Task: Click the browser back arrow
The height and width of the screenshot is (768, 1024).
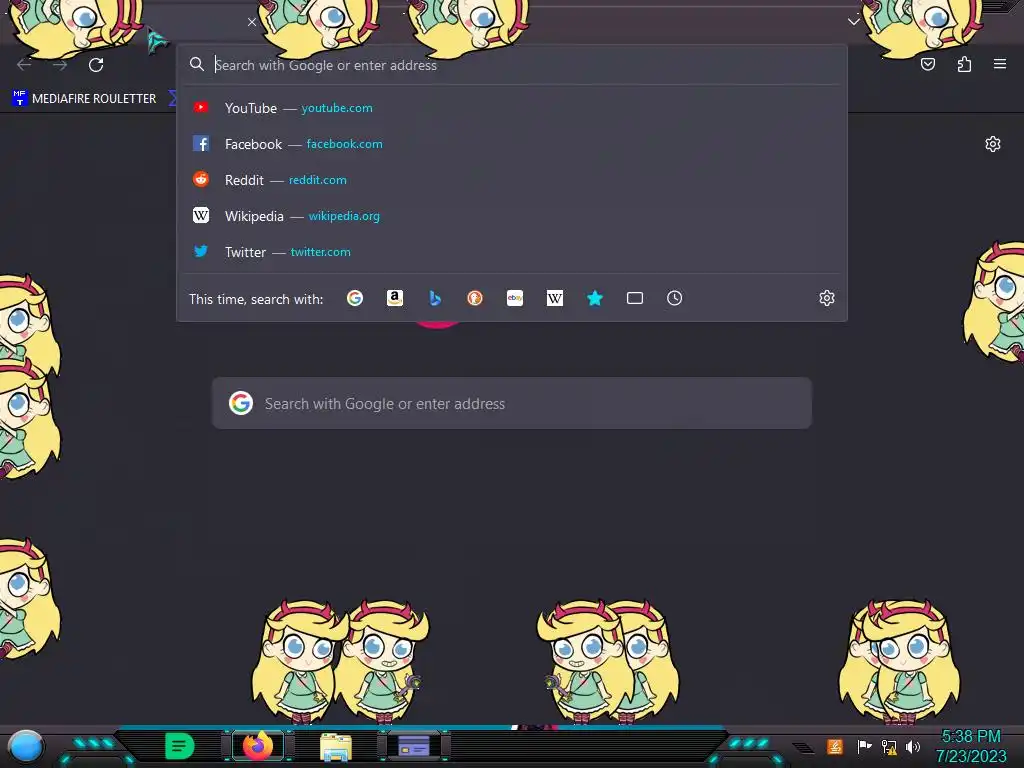Action: [24, 65]
